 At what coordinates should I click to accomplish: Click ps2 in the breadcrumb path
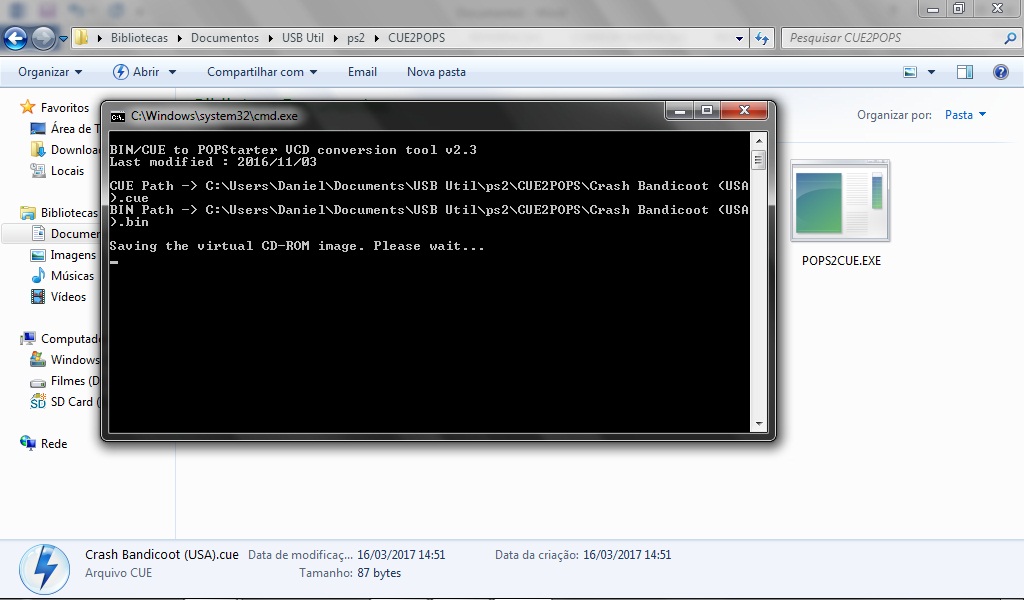tap(356, 38)
